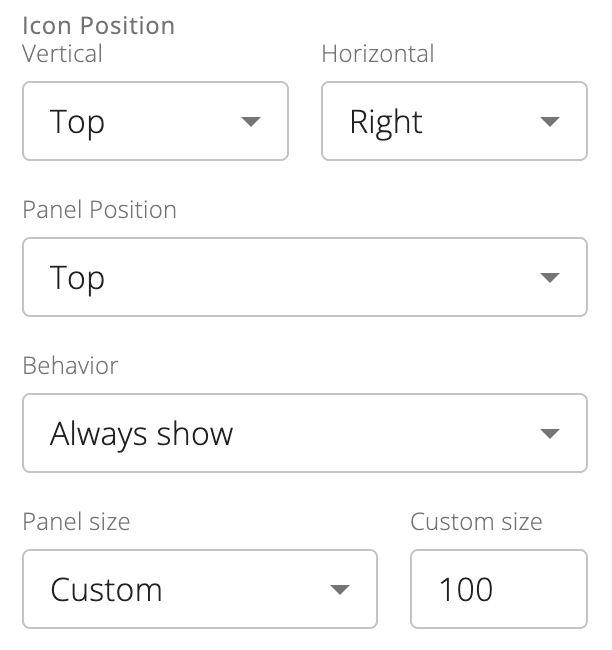
Task: Click the Behavior label
Action: click(70, 366)
